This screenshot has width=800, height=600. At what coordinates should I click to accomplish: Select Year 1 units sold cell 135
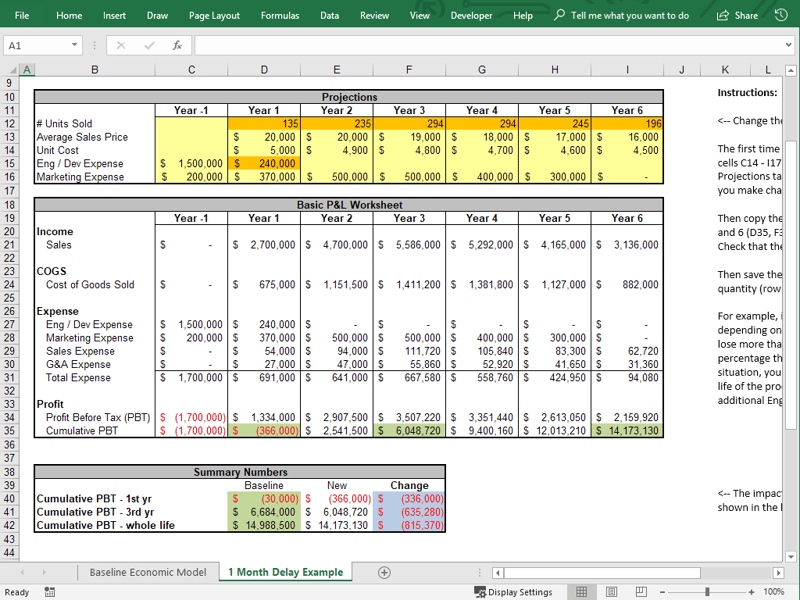click(264, 123)
